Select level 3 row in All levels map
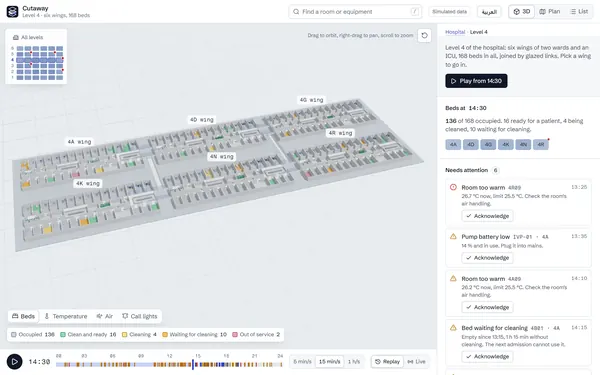 pos(37,66)
